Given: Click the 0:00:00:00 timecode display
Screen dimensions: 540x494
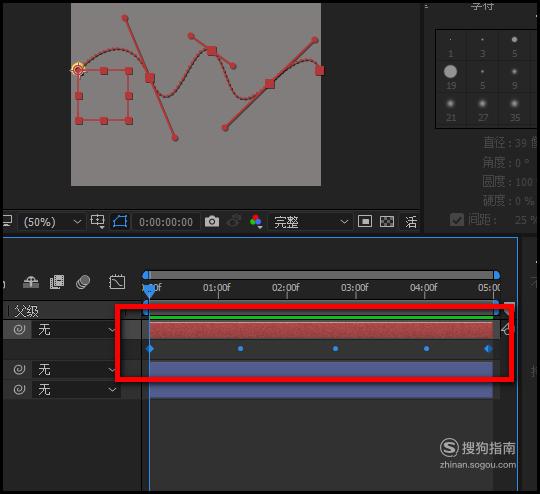Looking at the screenshot, I should (166, 222).
